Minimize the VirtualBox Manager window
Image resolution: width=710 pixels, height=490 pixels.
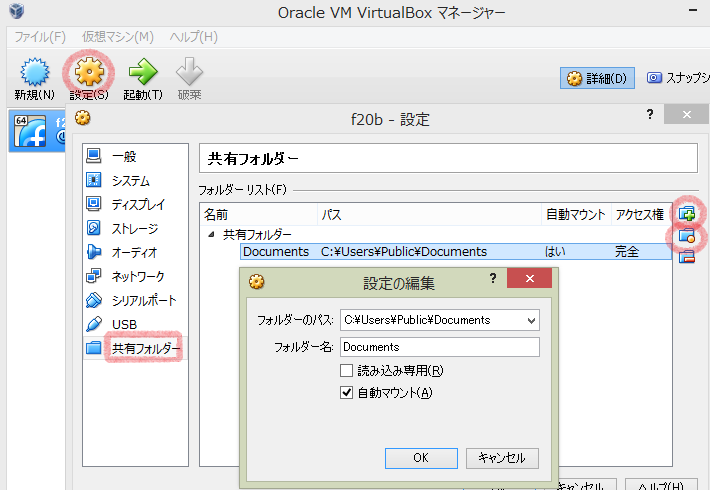[693, 11]
